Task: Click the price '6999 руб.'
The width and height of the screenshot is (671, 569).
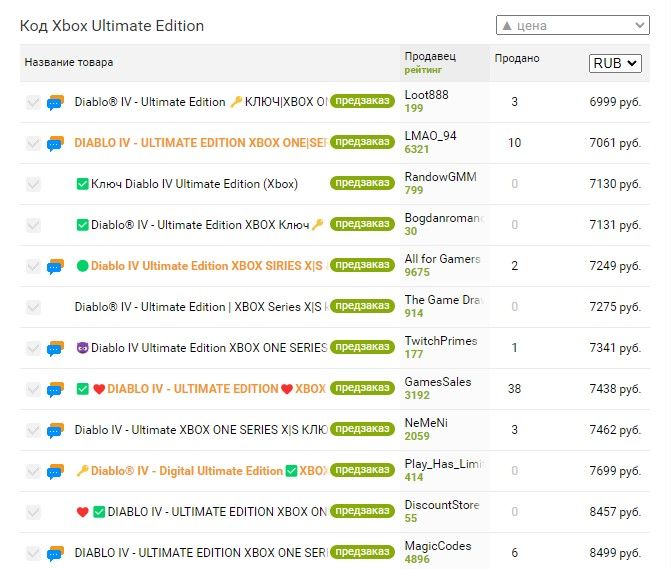Action: click(x=615, y=102)
